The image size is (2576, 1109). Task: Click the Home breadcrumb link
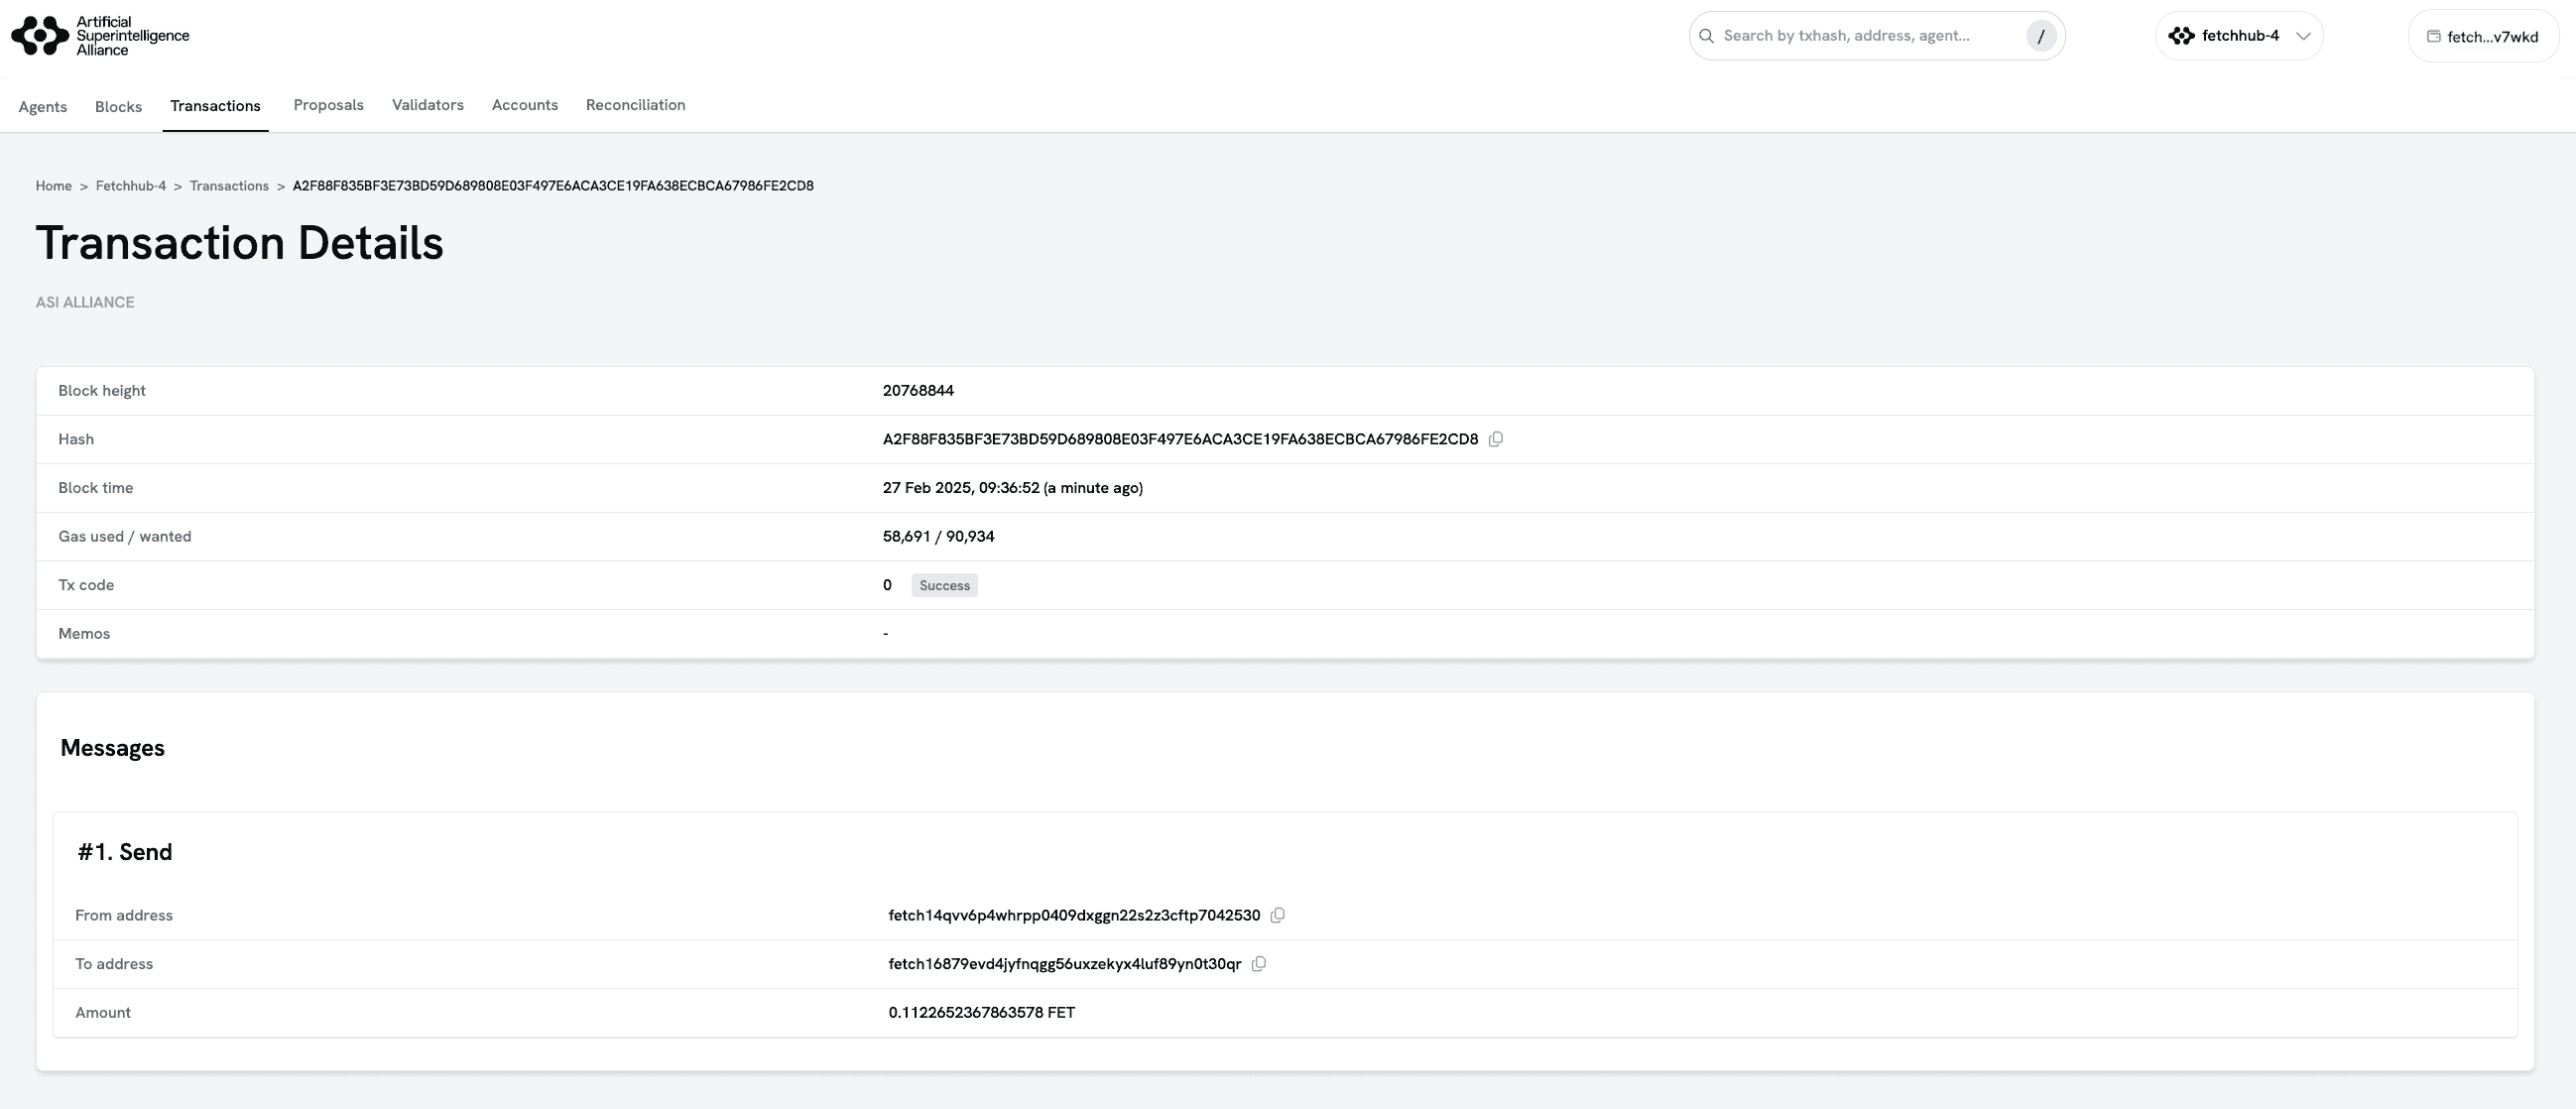54,186
